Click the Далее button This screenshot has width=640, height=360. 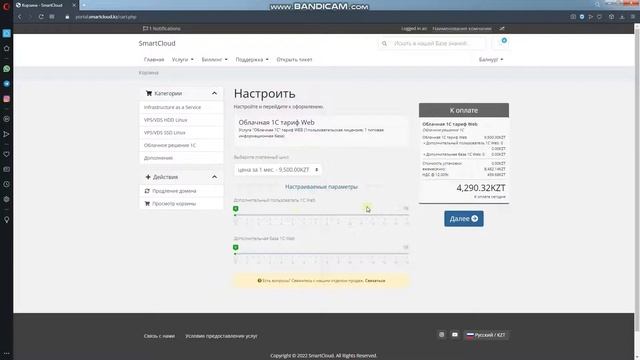pyautogui.click(x=464, y=219)
